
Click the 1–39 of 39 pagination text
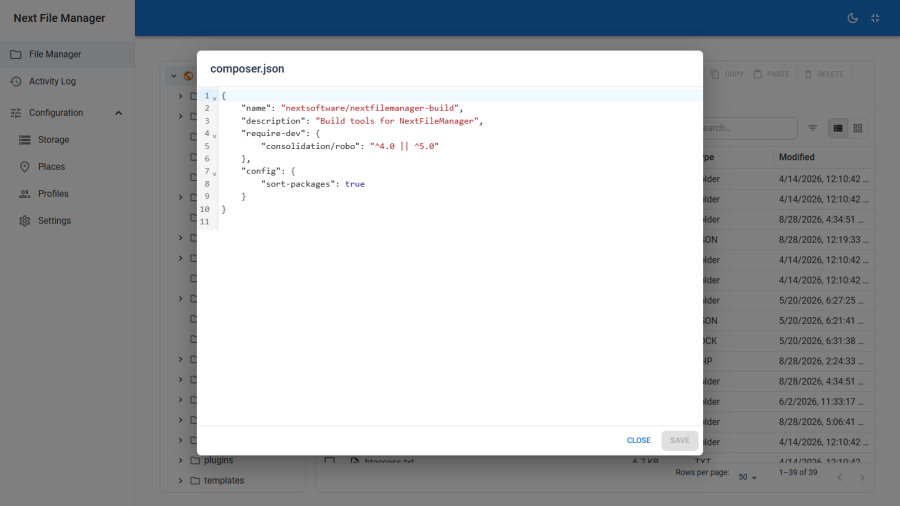click(798, 472)
